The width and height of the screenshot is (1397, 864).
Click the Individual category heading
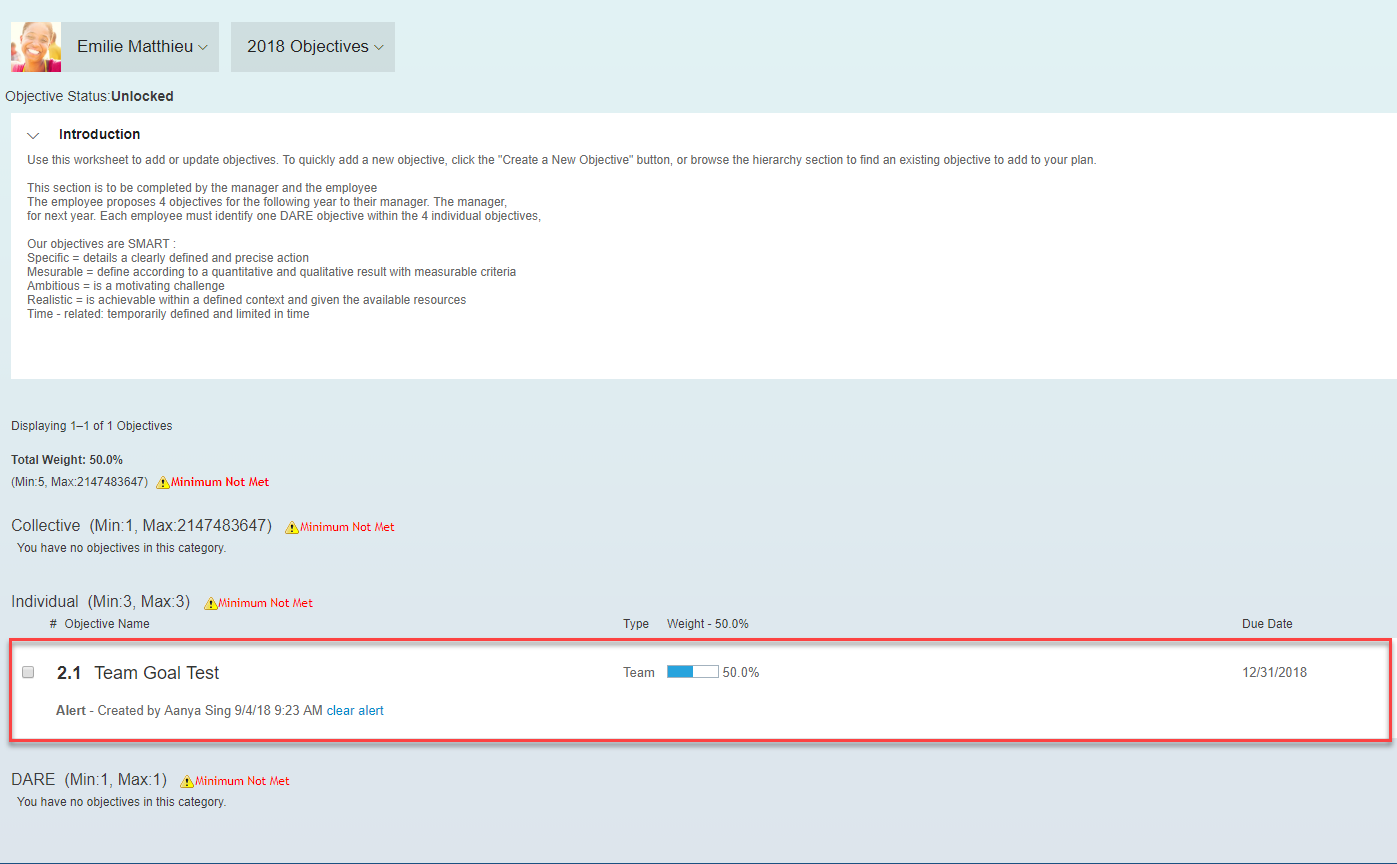tap(45, 602)
